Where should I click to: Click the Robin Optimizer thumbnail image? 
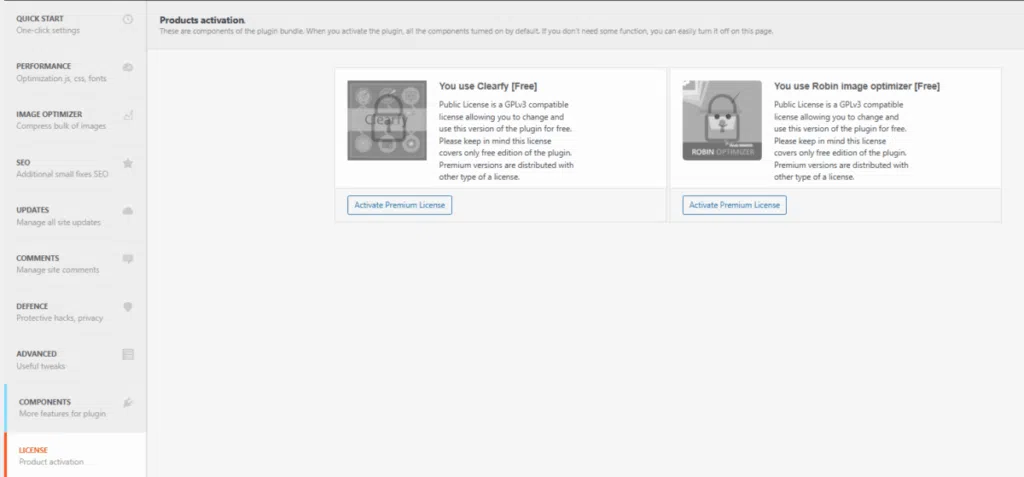[721, 120]
